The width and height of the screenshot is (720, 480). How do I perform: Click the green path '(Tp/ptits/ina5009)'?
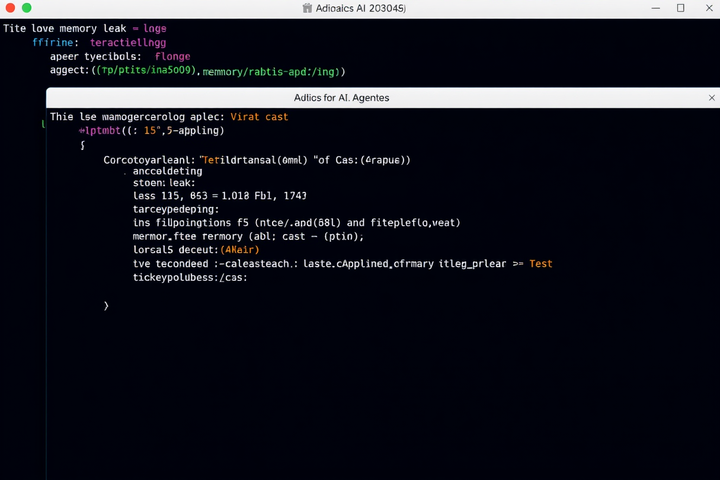(x=146, y=70)
